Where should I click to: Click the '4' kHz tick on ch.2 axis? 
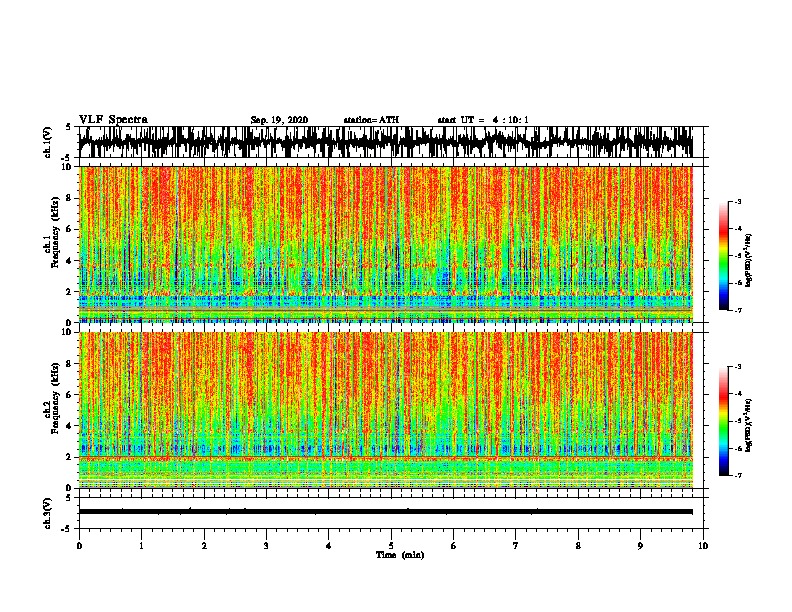69,426
